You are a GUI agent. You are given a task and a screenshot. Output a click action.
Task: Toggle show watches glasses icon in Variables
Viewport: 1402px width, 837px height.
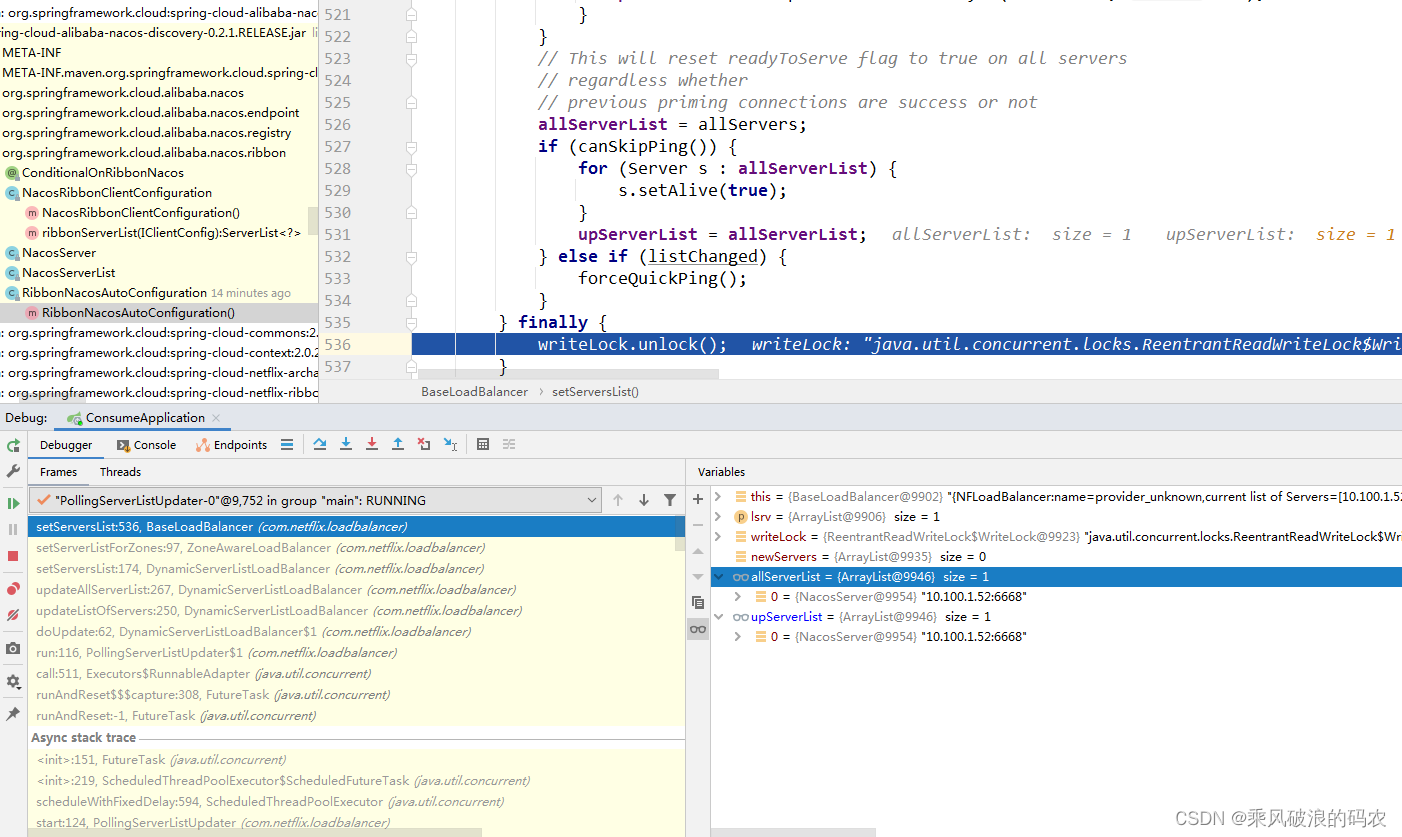click(x=698, y=628)
